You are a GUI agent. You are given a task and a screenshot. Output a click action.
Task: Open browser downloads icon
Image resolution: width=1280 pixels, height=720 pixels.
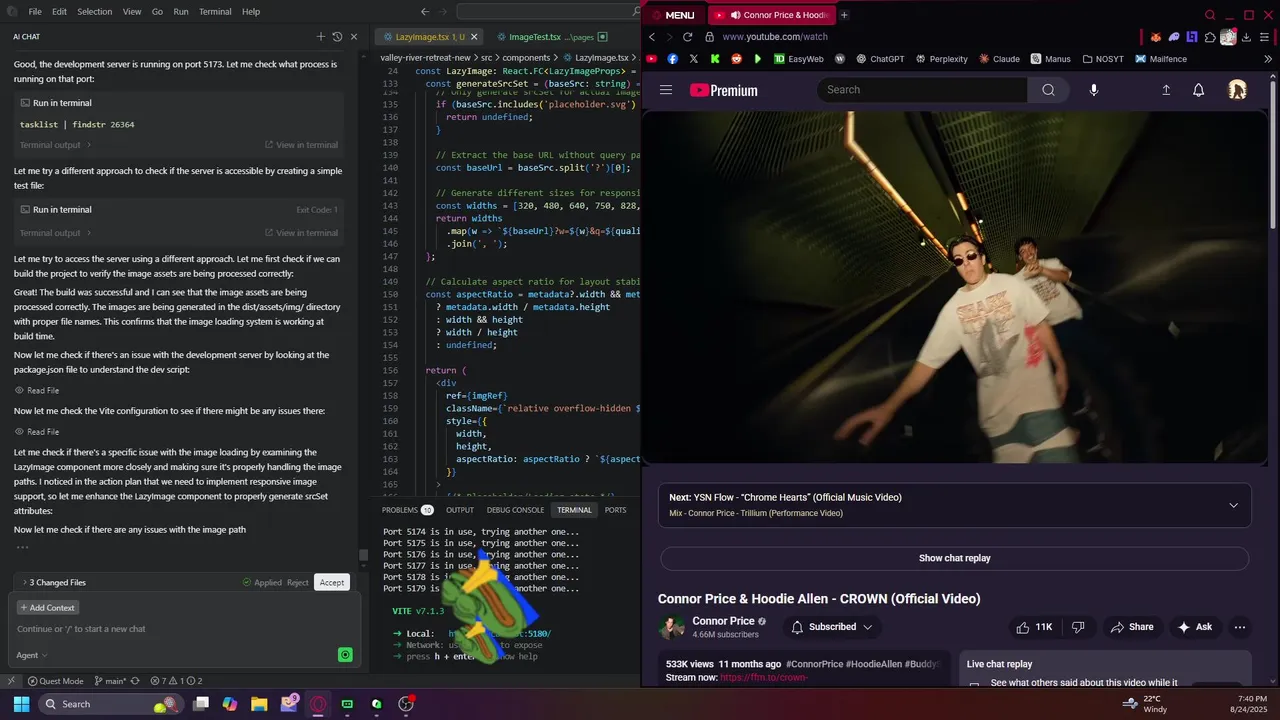click(1246, 37)
